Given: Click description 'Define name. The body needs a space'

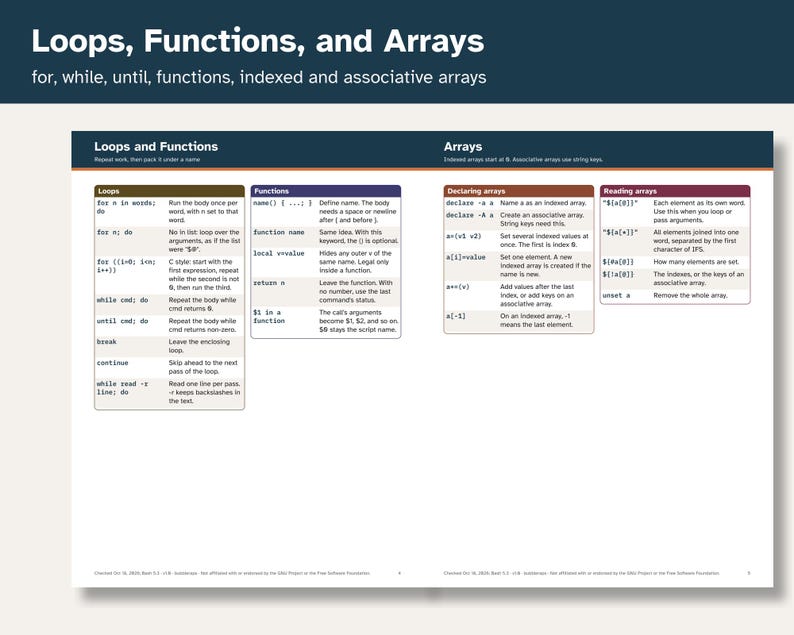Looking at the screenshot, I should (x=358, y=212).
